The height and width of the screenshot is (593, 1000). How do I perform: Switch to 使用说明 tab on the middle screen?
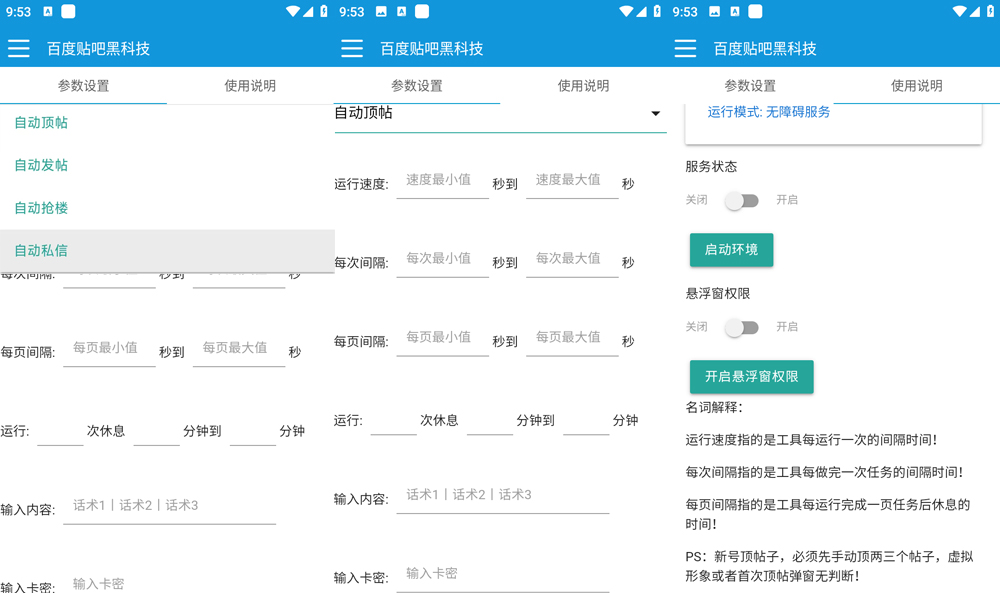coord(583,86)
